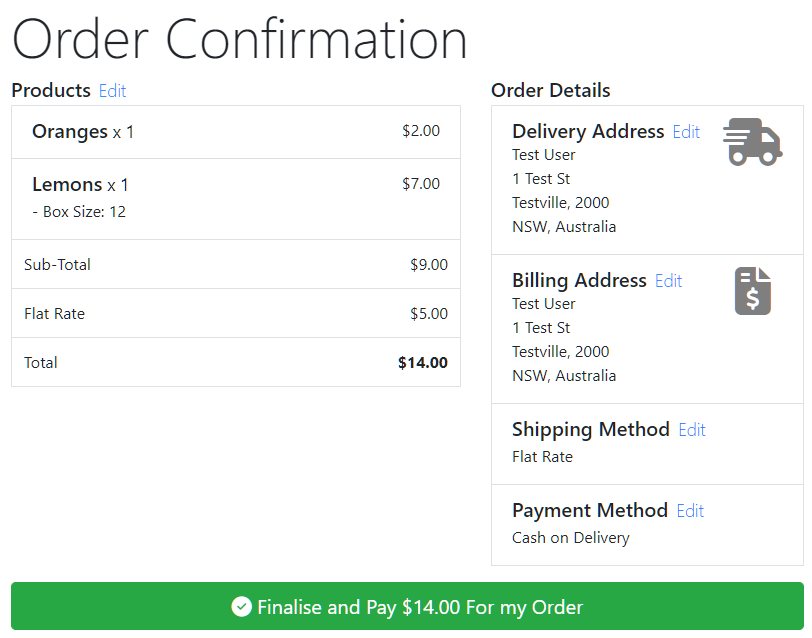The image size is (812, 638).
Task: Click the Flat Rate shipping cost row
Action: coord(236,313)
